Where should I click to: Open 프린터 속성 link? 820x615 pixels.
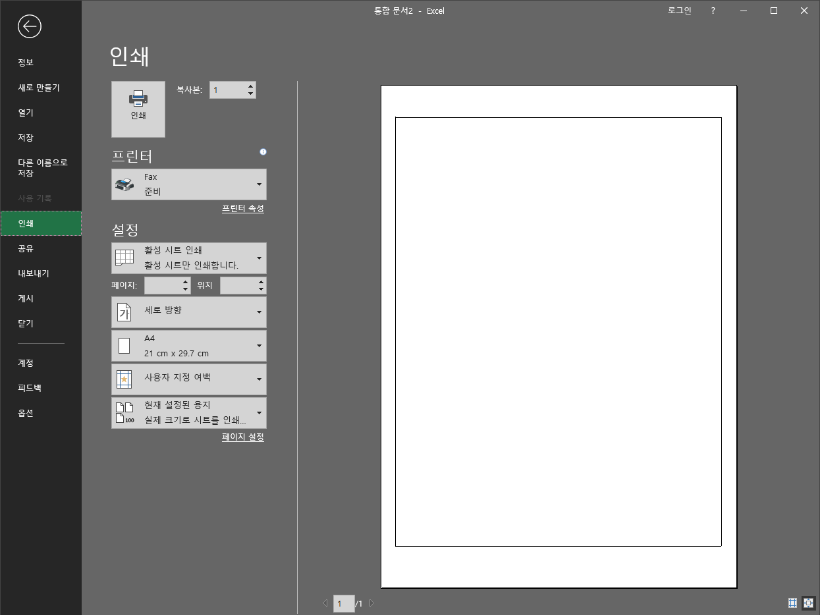tap(243, 208)
